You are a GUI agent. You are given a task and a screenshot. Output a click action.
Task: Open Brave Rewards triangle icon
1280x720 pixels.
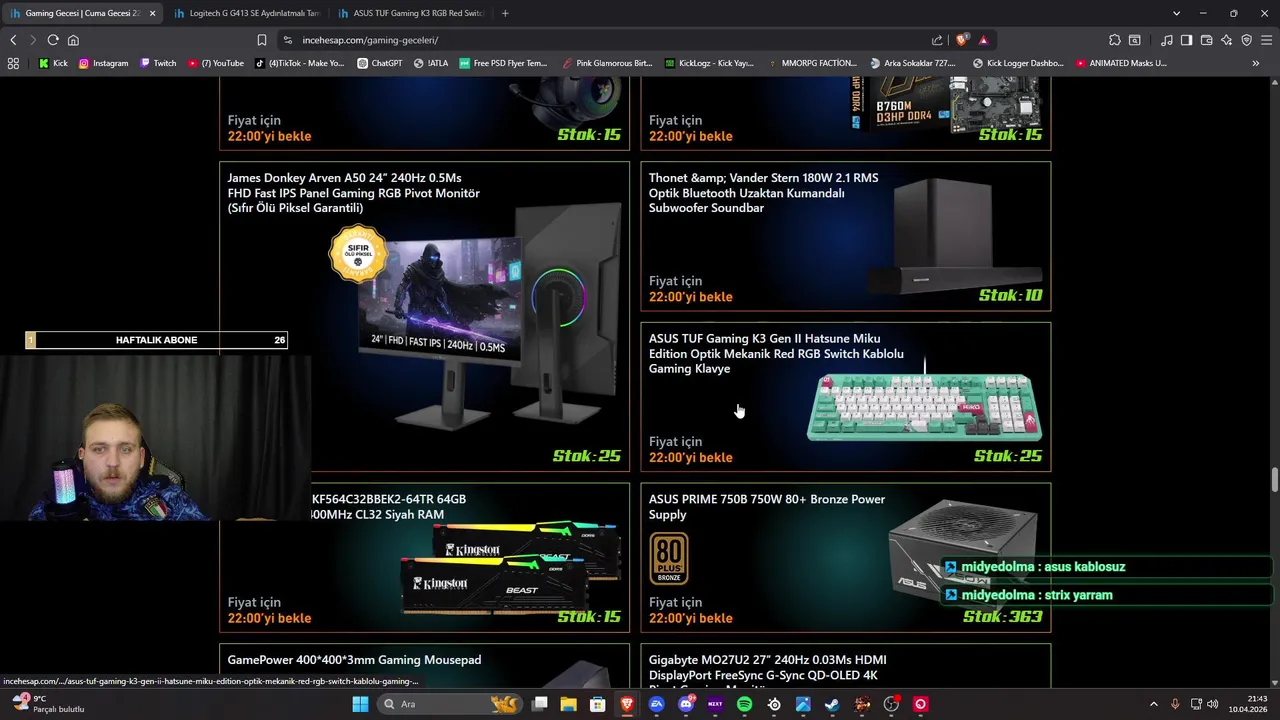[x=984, y=40]
